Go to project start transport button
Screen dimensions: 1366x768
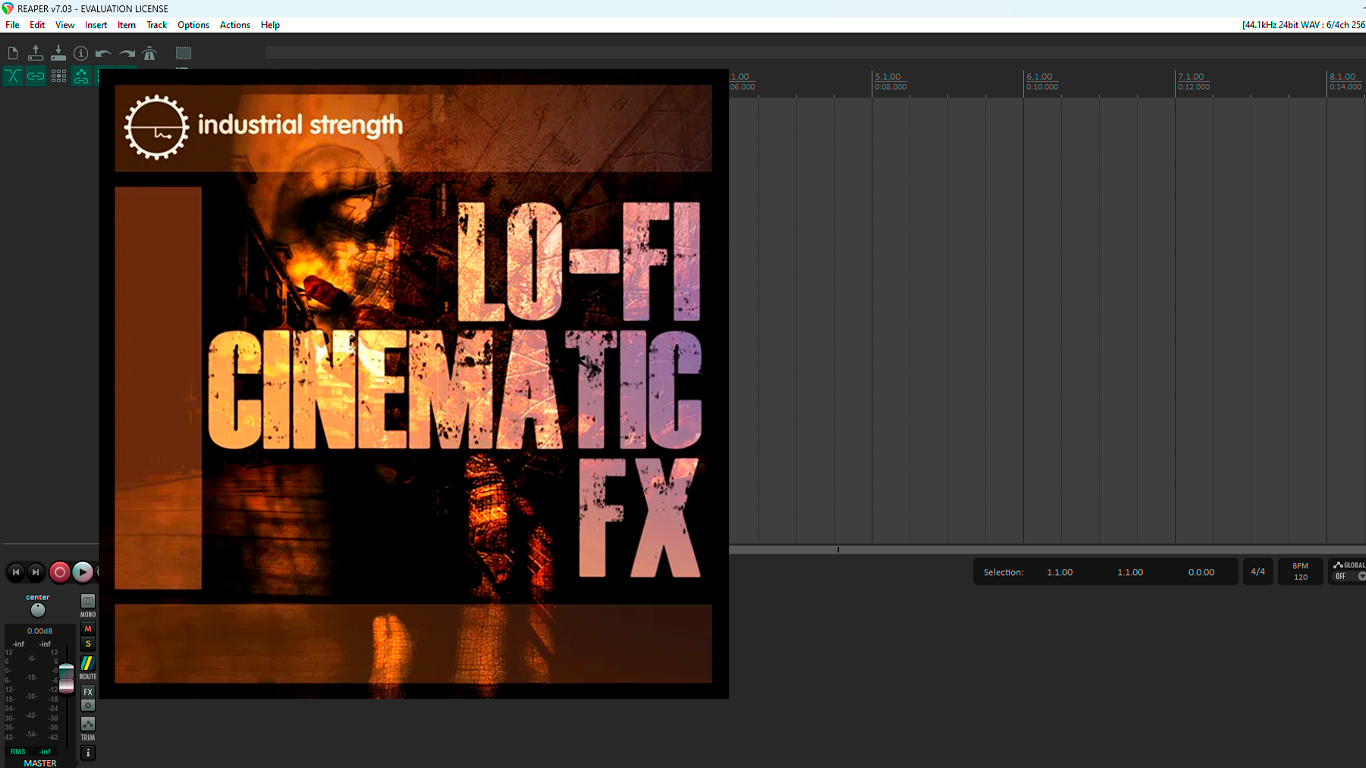pyautogui.click(x=16, y=572)
